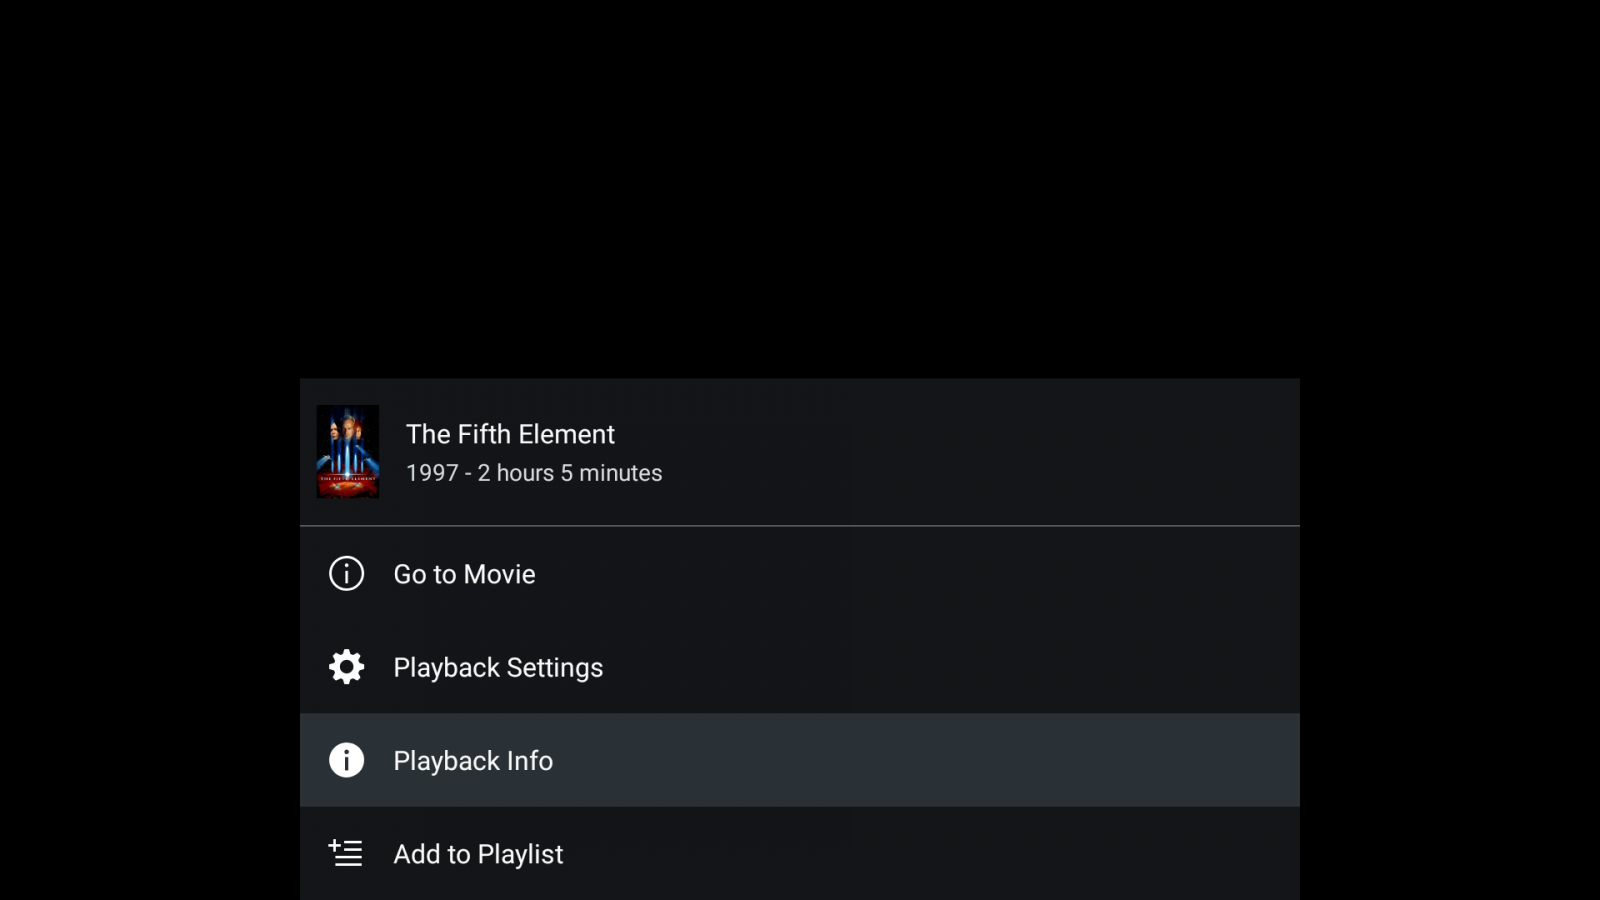Viewport: 1600px width, 900px height.
Task: Click the Playback Info text label
Action: coord(473,761)
